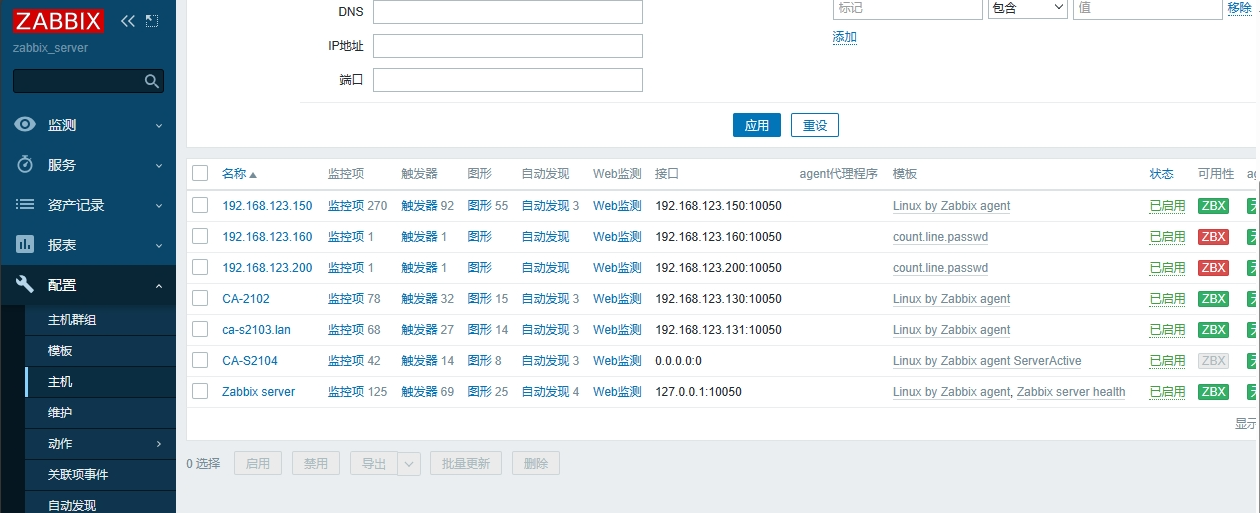This screenshot has height=513, width=1260.
Task: Open 模板 templates menu item
Action: 61,351
